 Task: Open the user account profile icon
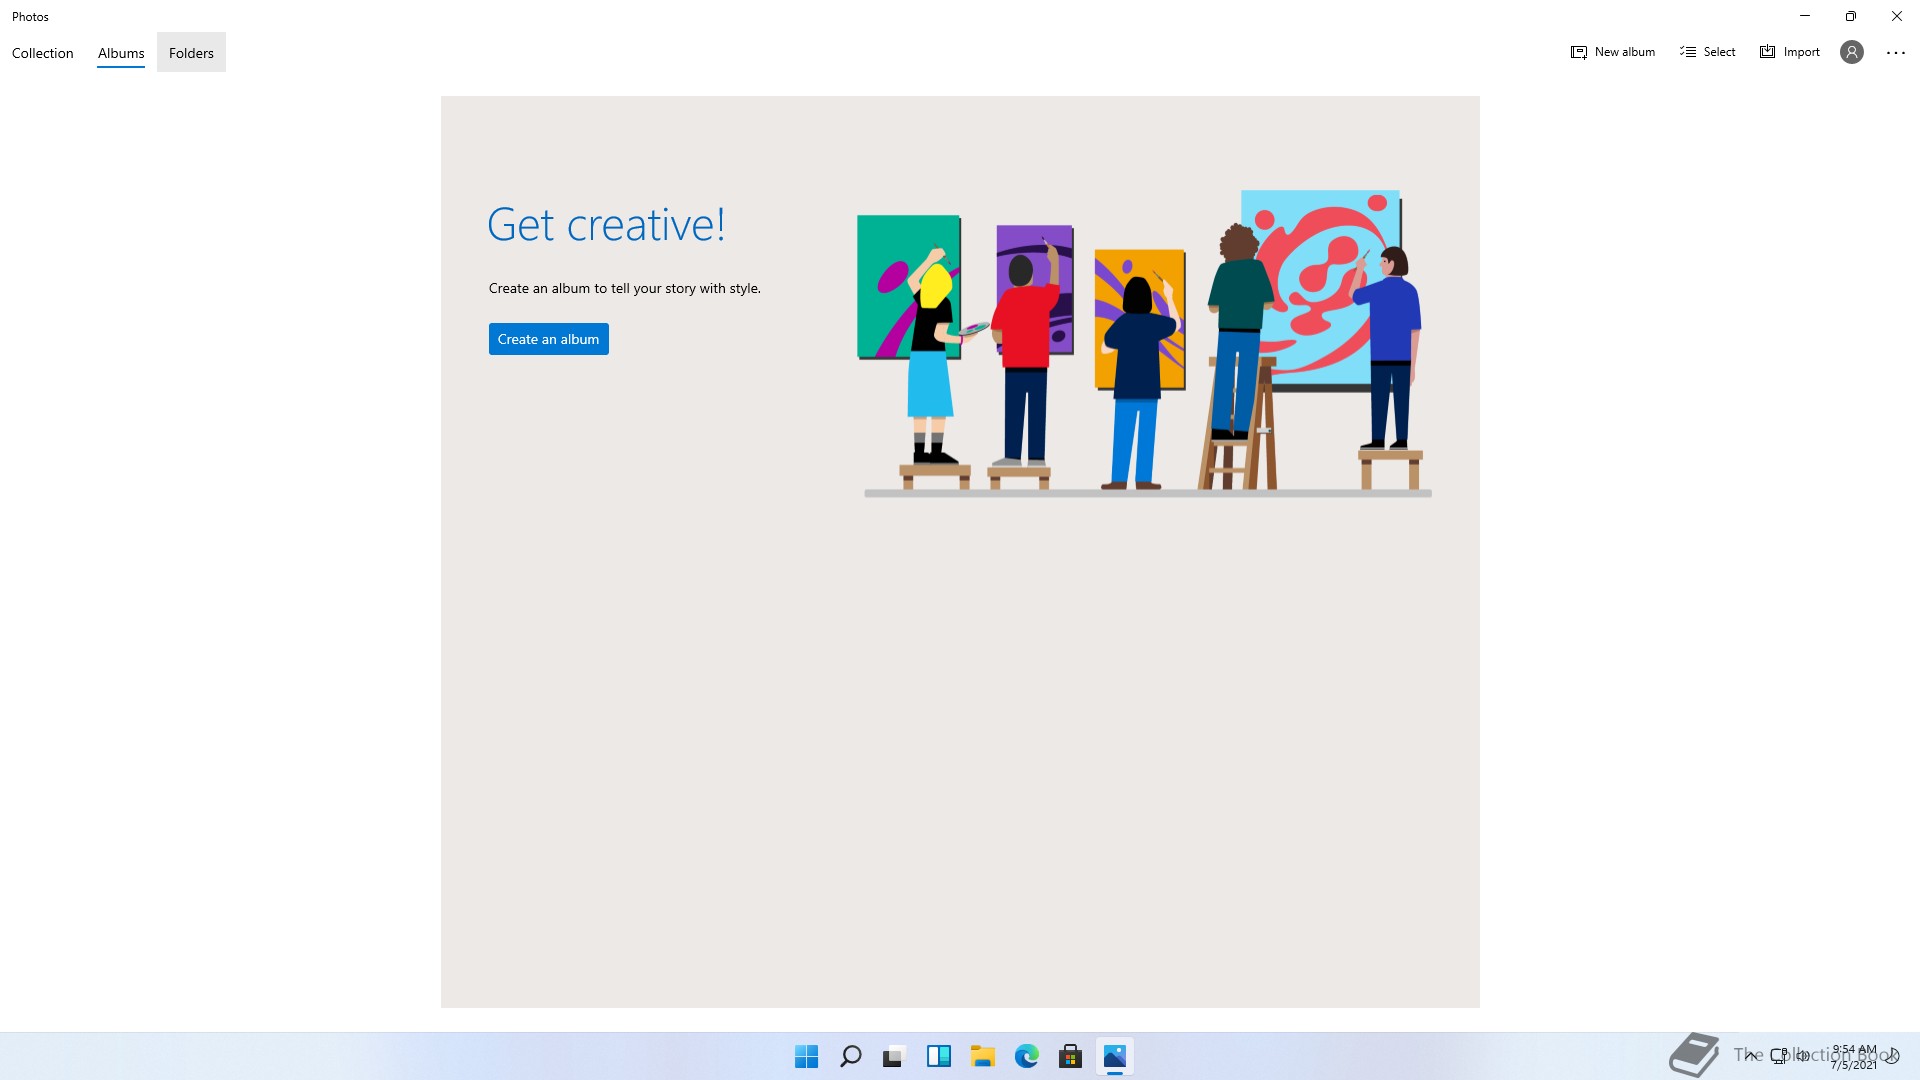[x=1851, y=52]
